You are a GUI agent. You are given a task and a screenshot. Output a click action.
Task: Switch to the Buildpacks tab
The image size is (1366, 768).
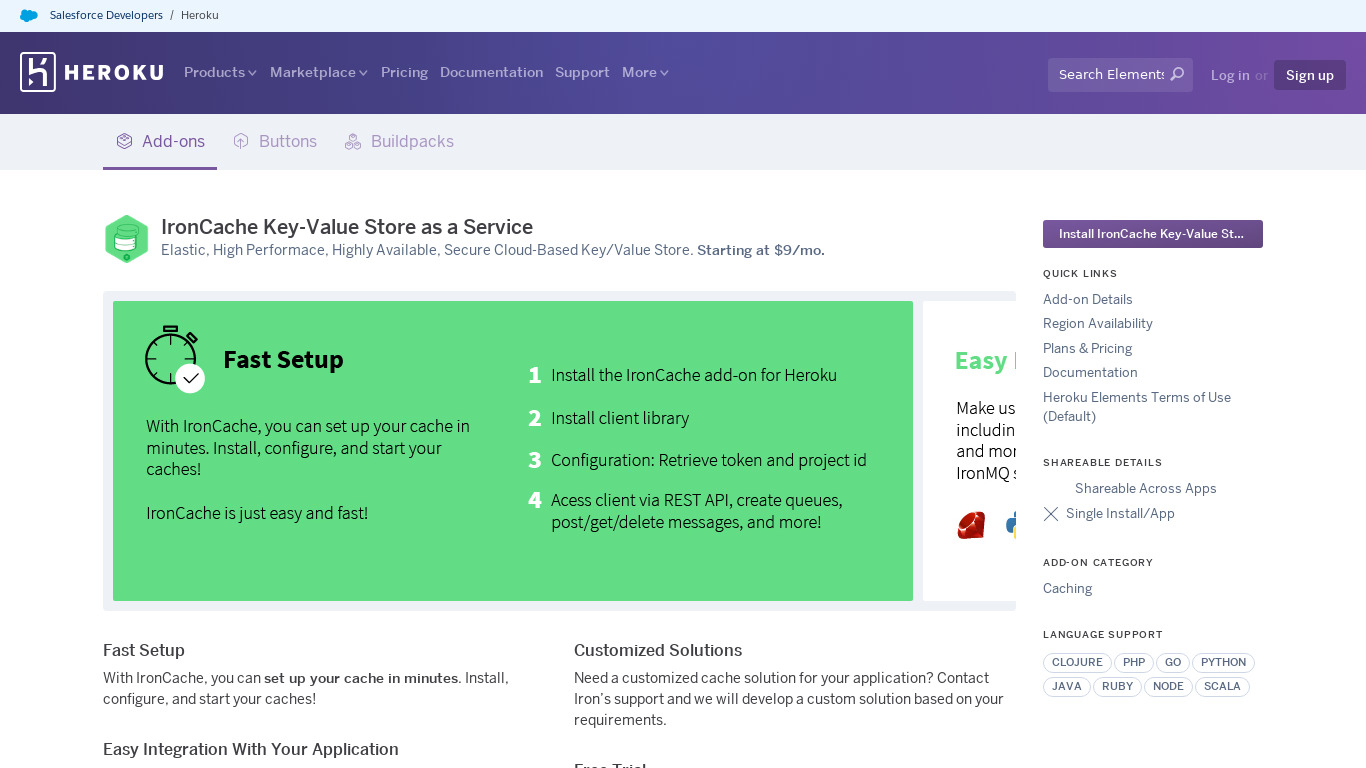399,141
